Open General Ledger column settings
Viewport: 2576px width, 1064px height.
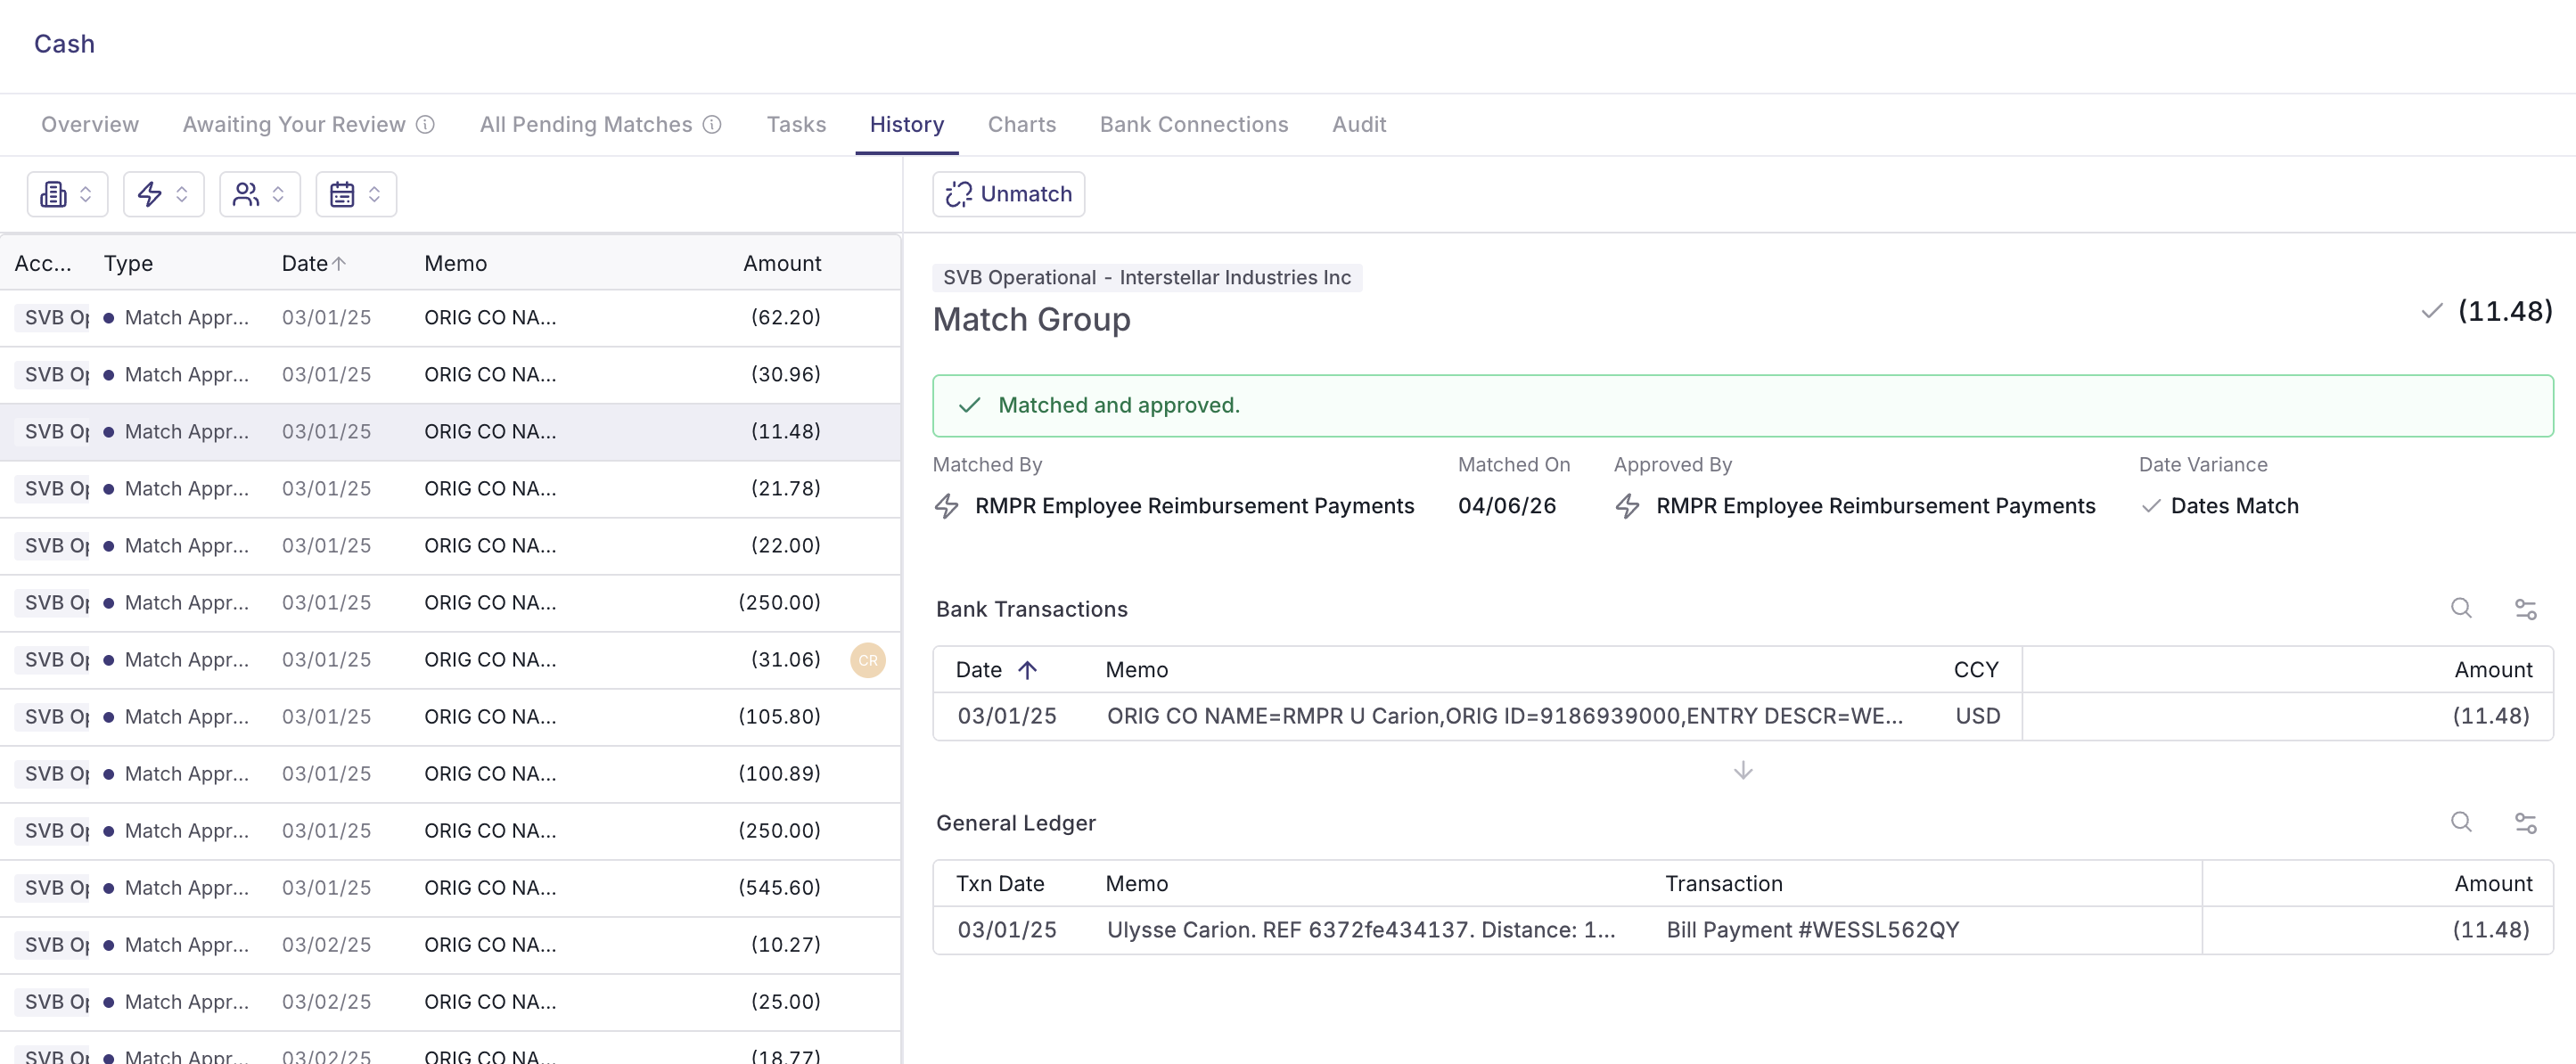tap(2525, 822)
